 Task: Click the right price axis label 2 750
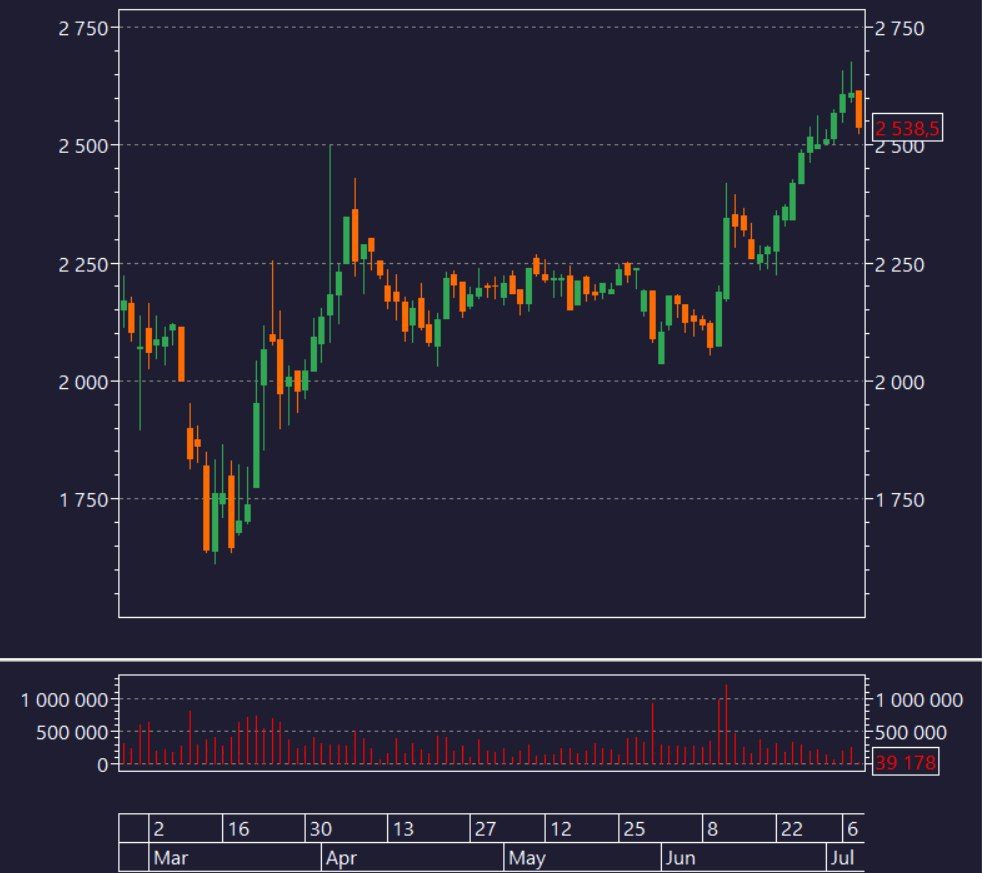pos(899,28)
